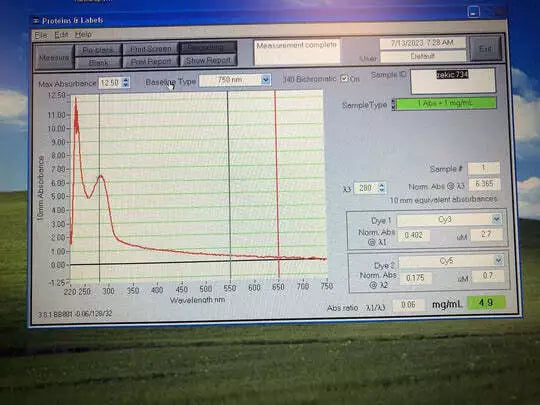Click the Print Report button
540x405 pixels.
coord(150,62)
